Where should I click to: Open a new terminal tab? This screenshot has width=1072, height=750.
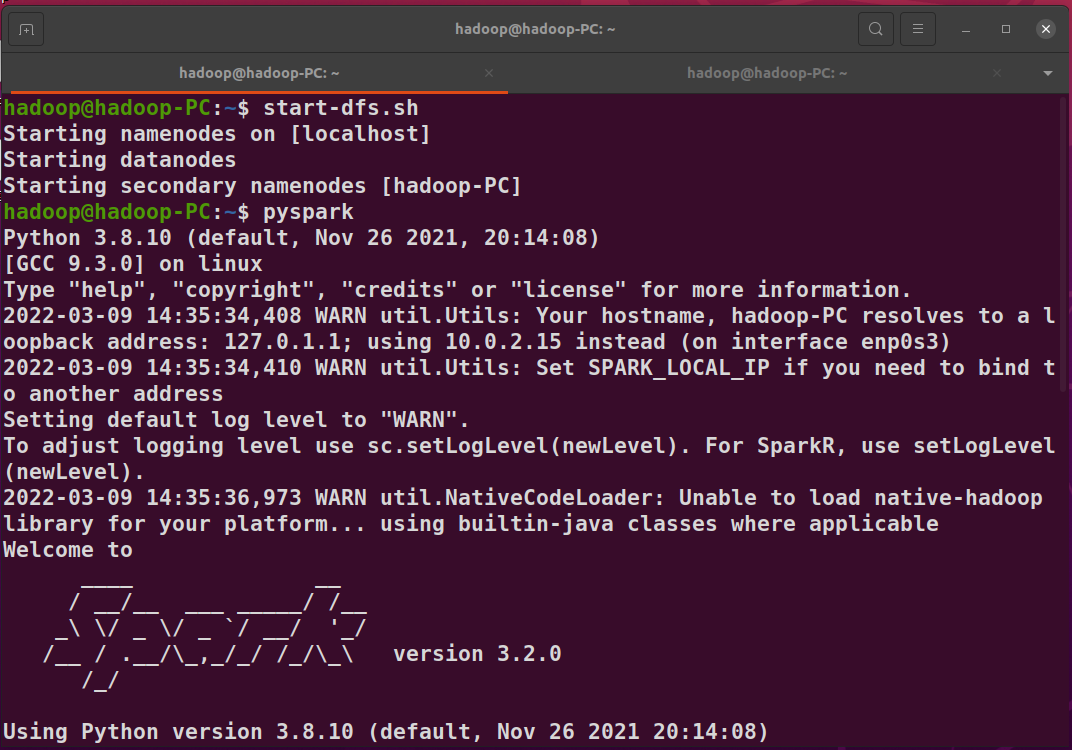tap(27, 29)
